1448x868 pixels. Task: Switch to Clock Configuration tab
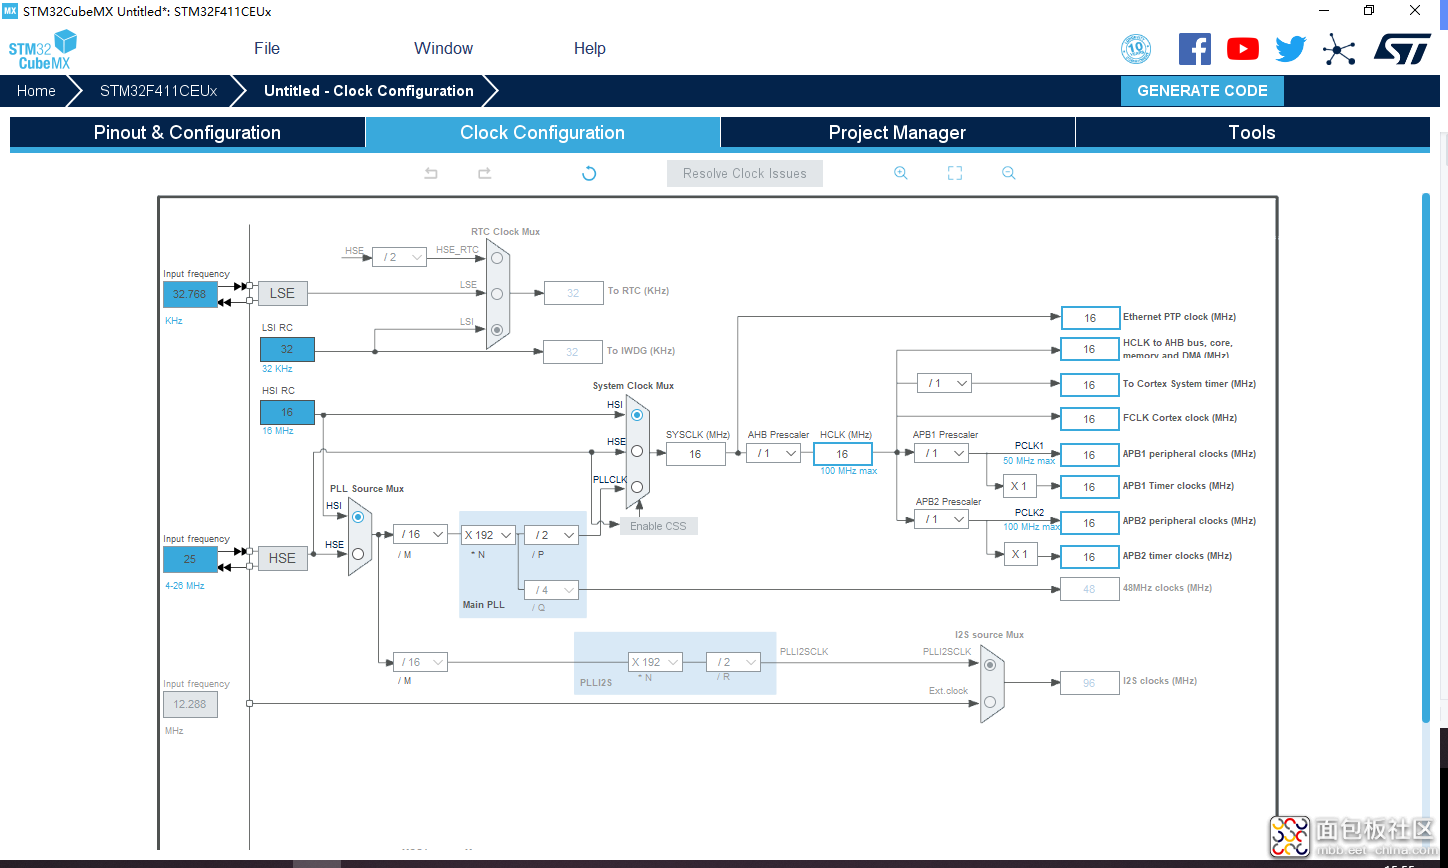pyautogui.click(x=543, y=133)
